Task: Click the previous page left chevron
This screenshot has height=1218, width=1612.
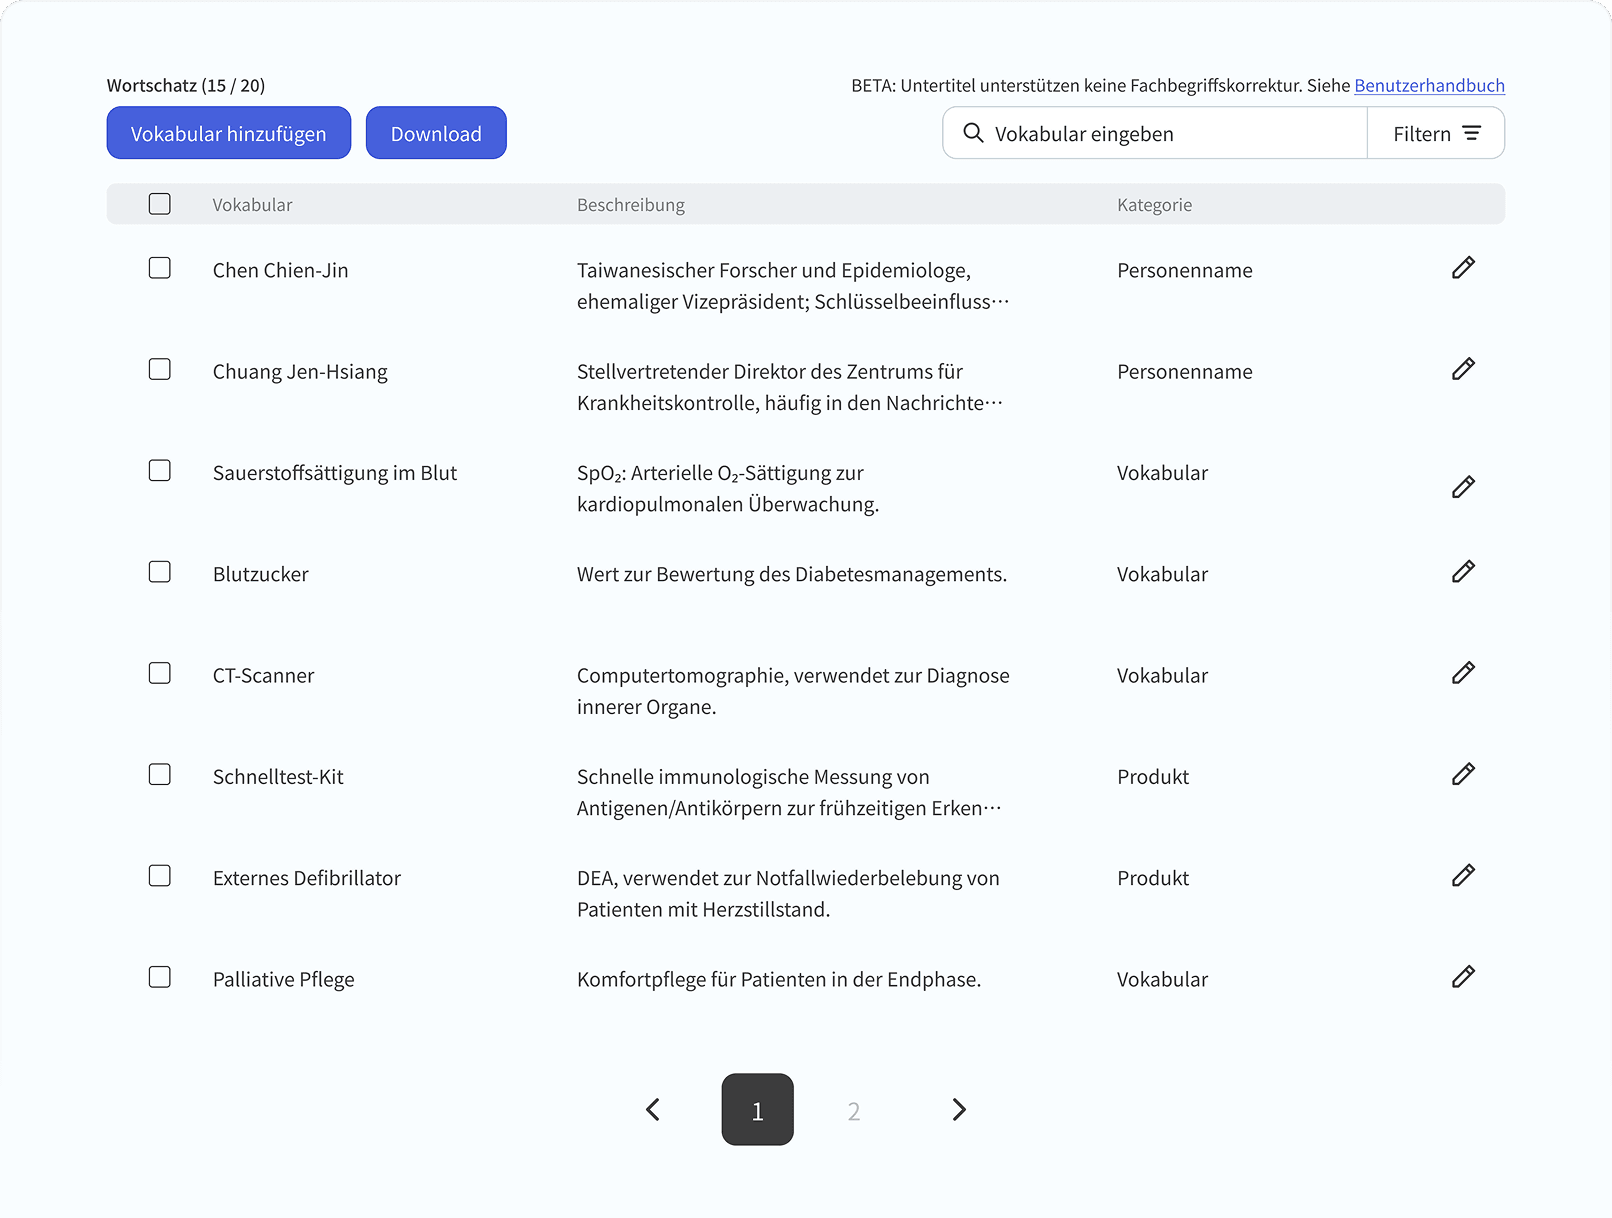Action: pyautogui.click(x=653, y=1110)
